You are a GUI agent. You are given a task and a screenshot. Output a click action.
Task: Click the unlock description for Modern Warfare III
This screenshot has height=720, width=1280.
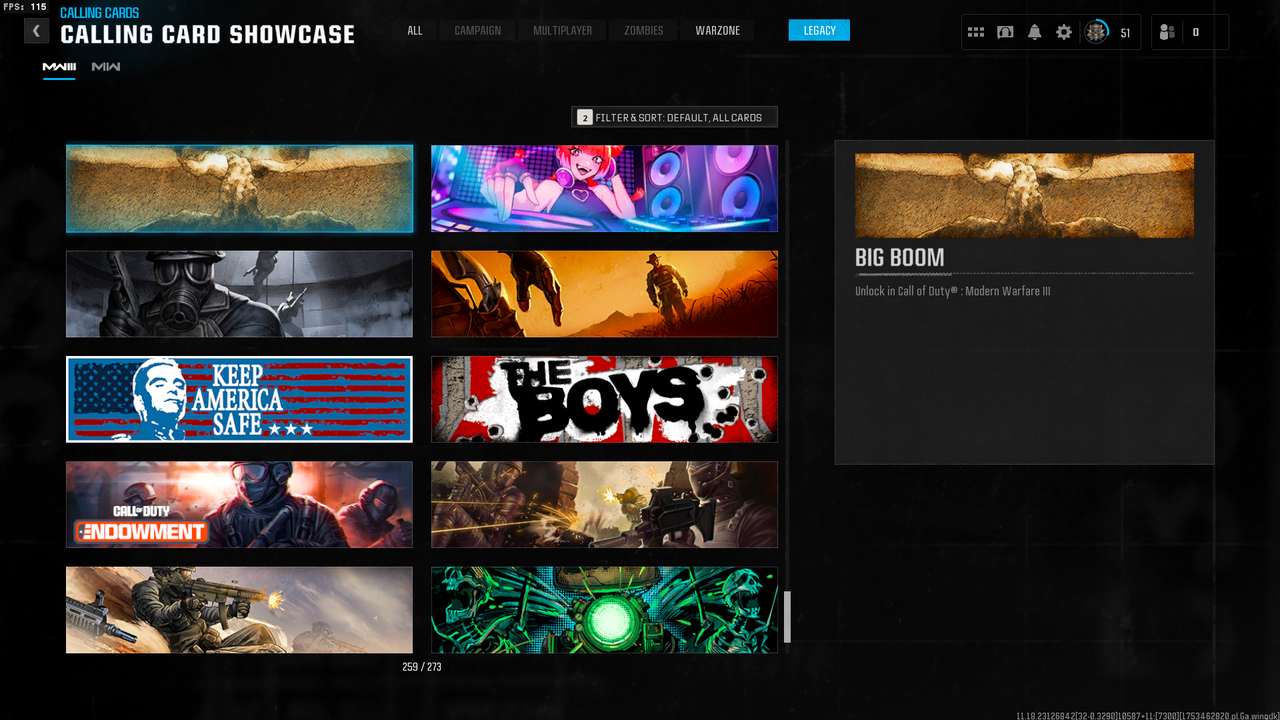952,292
